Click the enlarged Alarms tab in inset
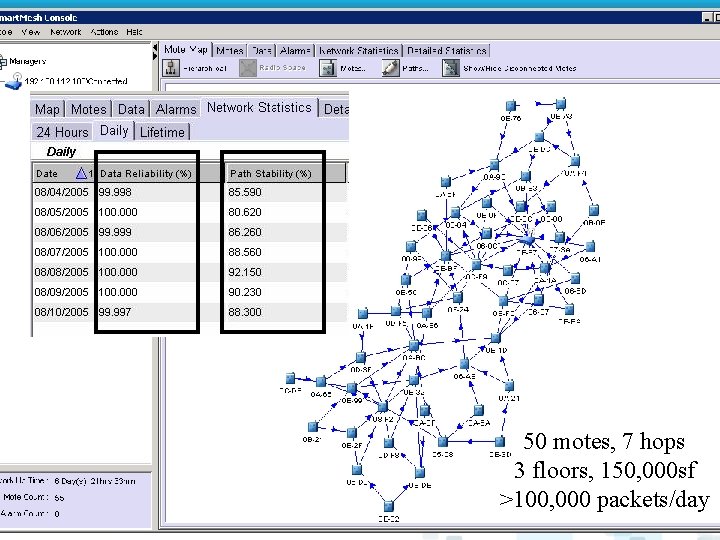This screenshot has height=540, width=720. pyautogui.click(x=176, y=109)
